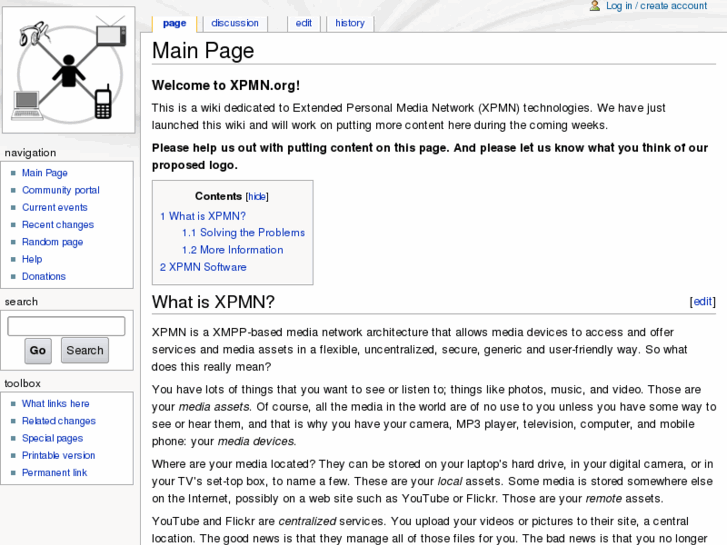Jump to 1 What is XPMN? in contents
Image resolution: width=727 pixels, height=545 pixels.
click(203, 216)
